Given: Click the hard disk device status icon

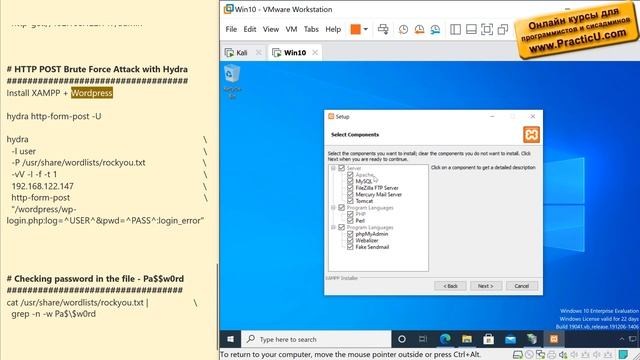Looking at the screenshot, I should click(518, 355).
